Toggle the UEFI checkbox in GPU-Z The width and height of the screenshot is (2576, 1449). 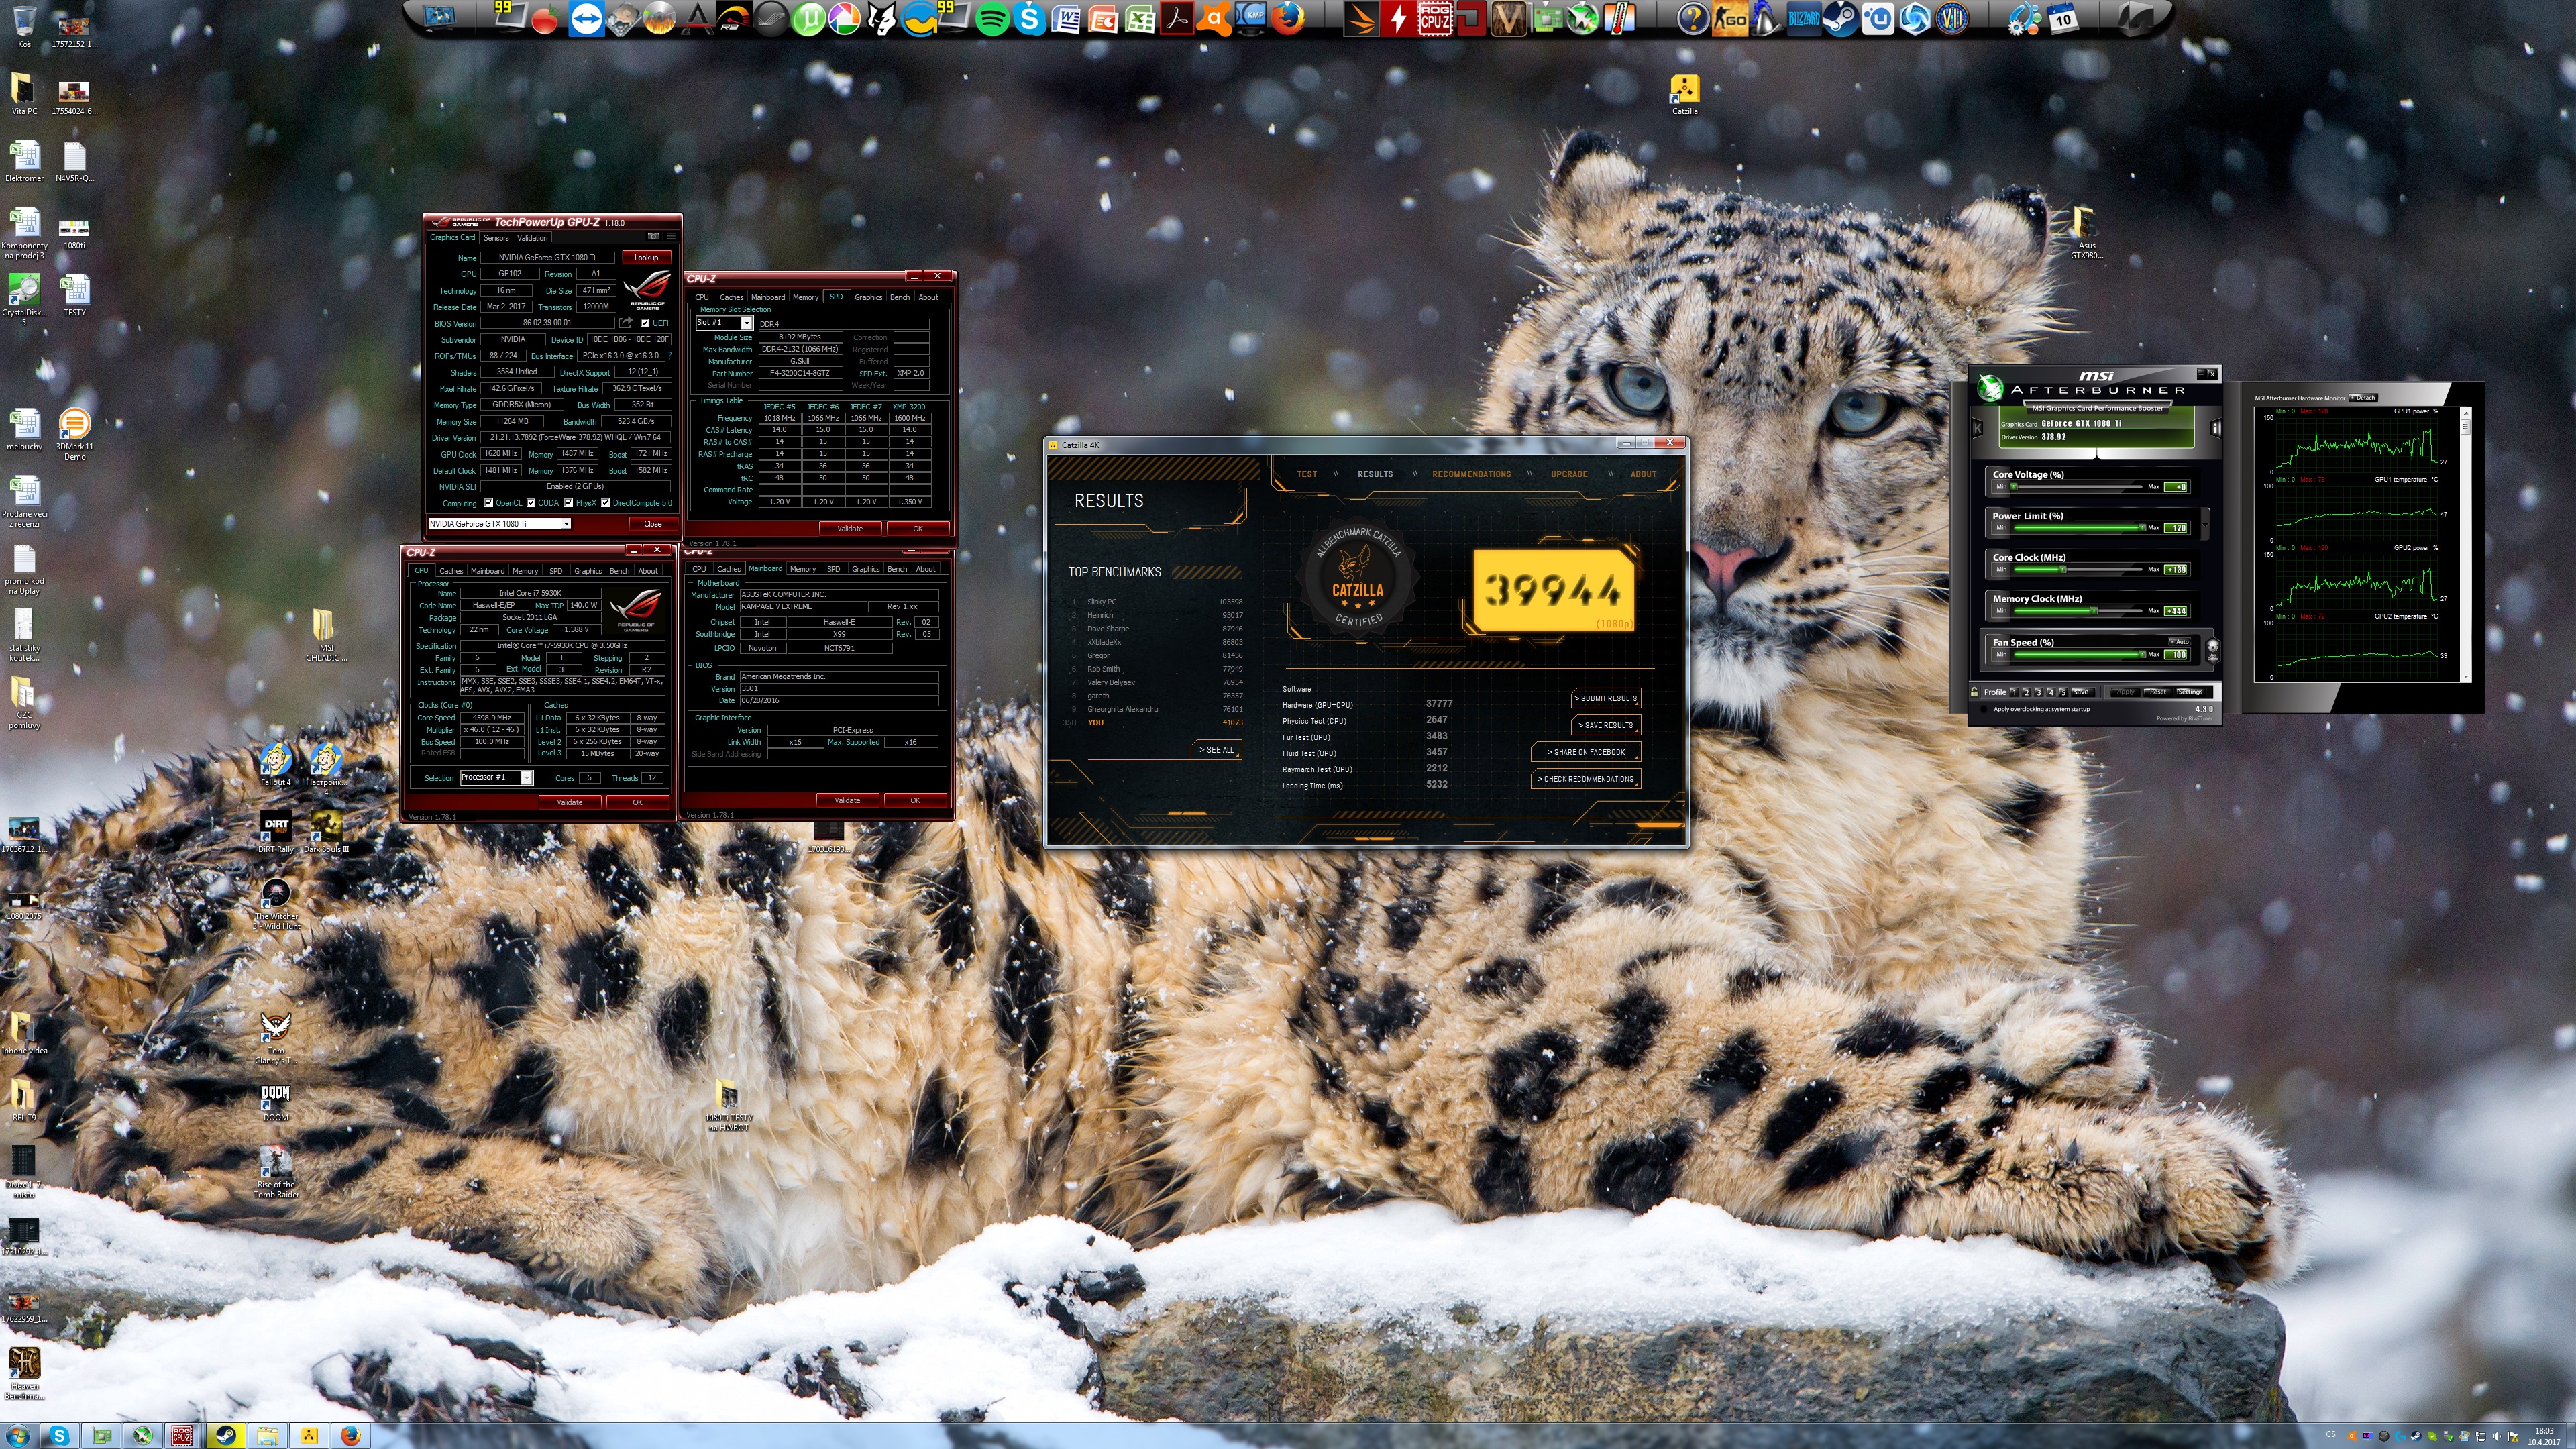645,323
